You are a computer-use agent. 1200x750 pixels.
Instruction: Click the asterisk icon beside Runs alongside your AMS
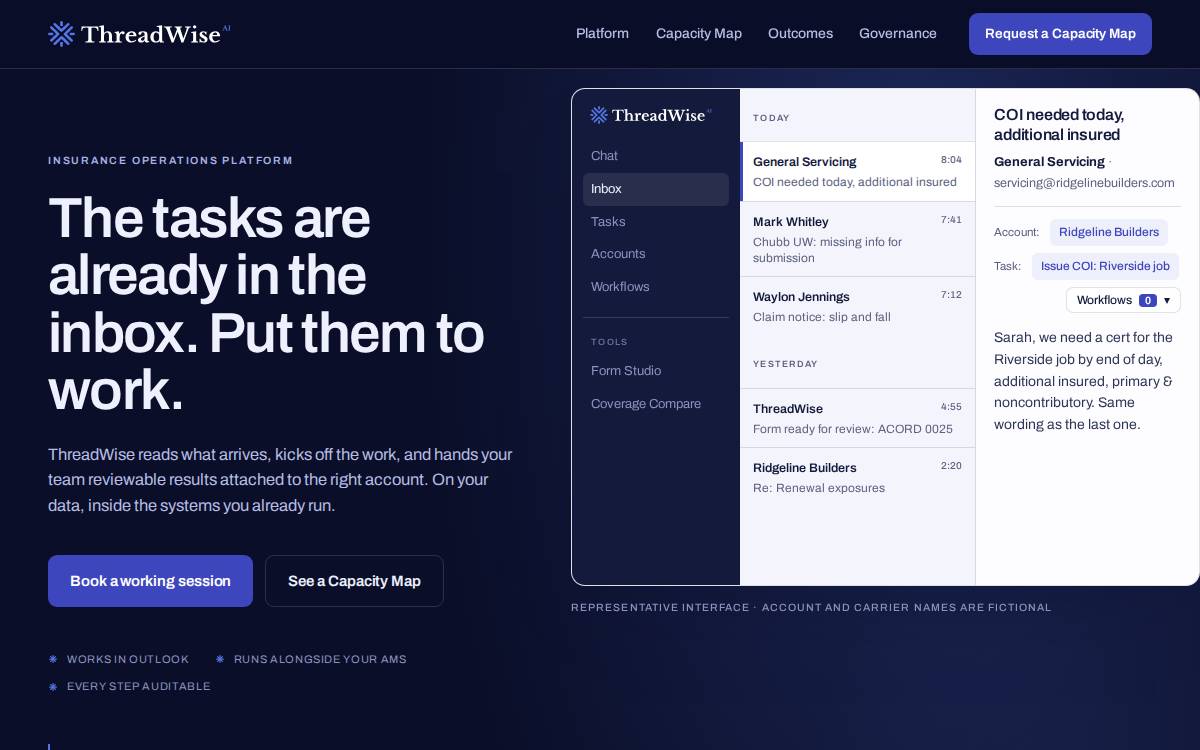220,659
